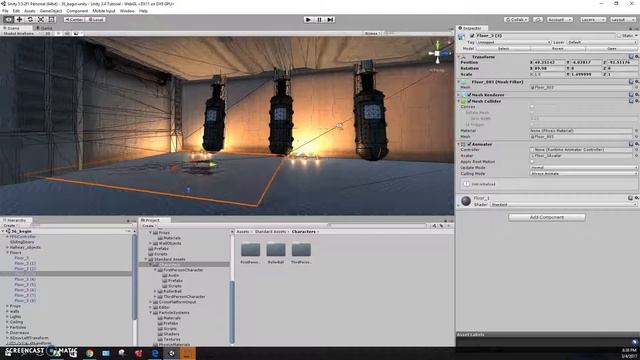Select the Rect transform tool
640x360 pixels.
tap(51, 20)
